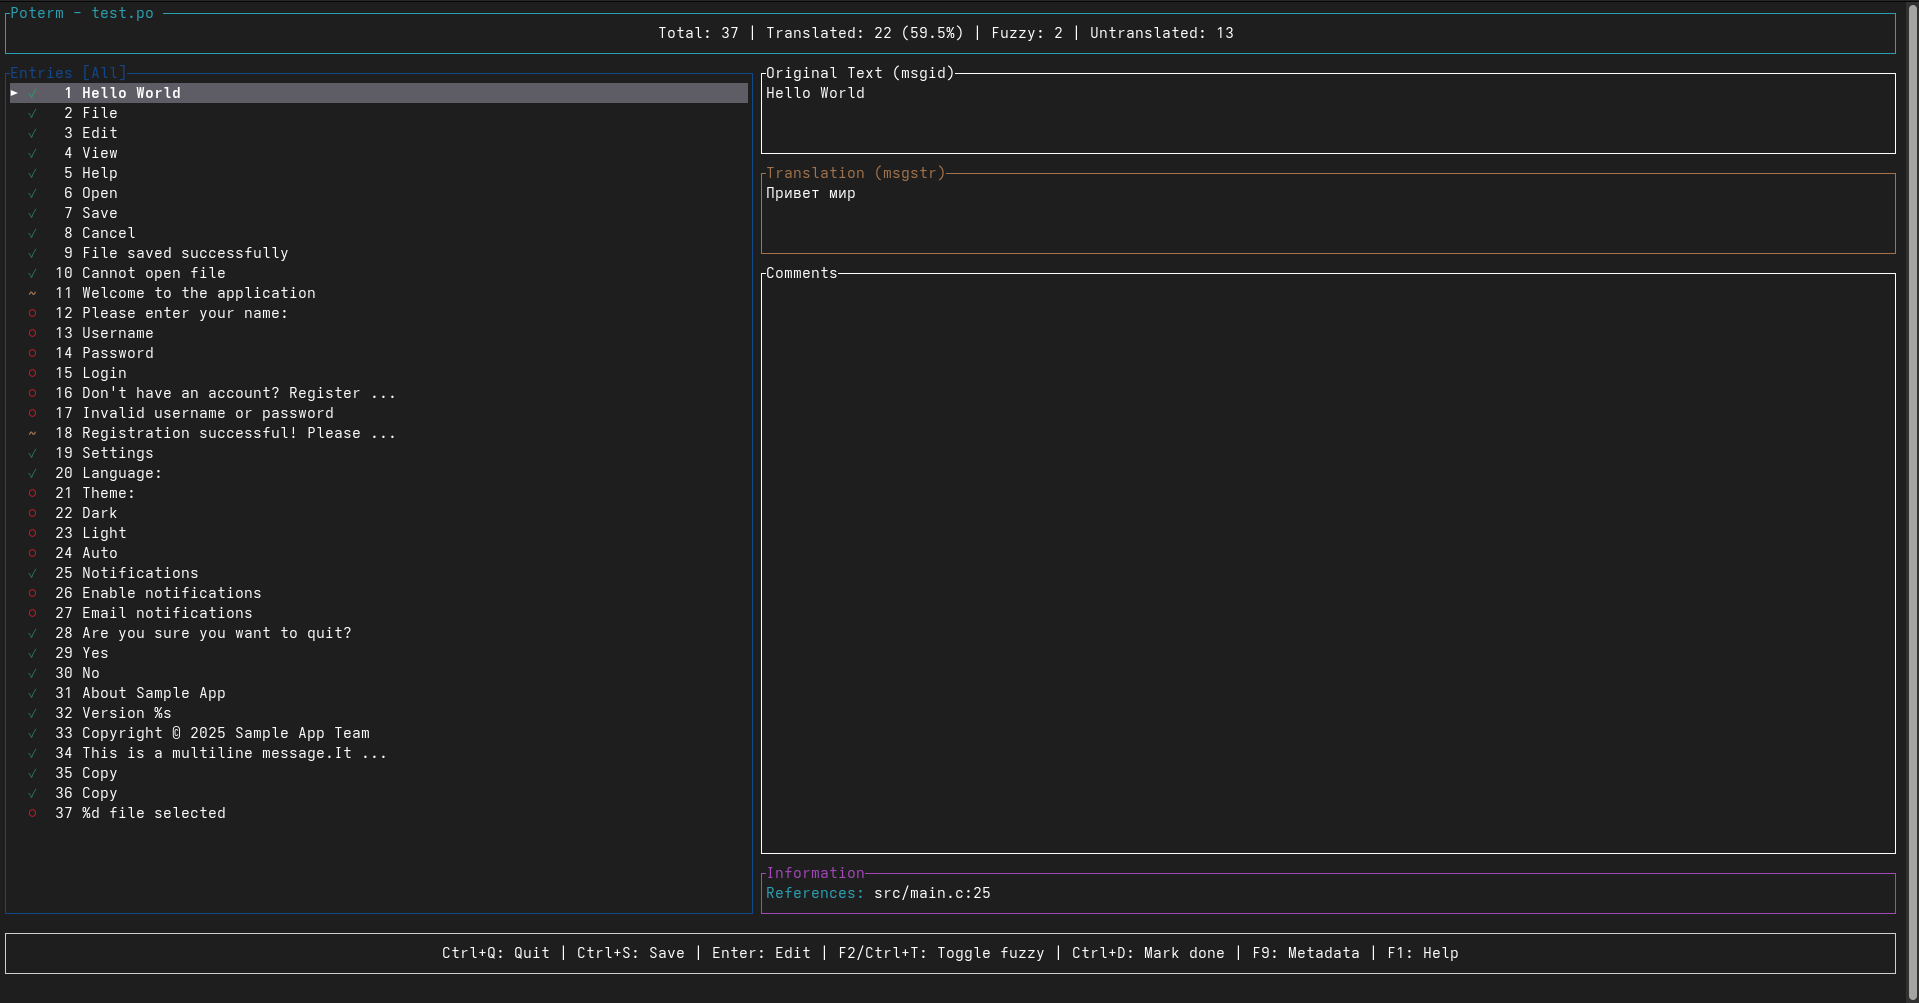Click the Untranslated: 13 statistic

(x=1162, y=33)
